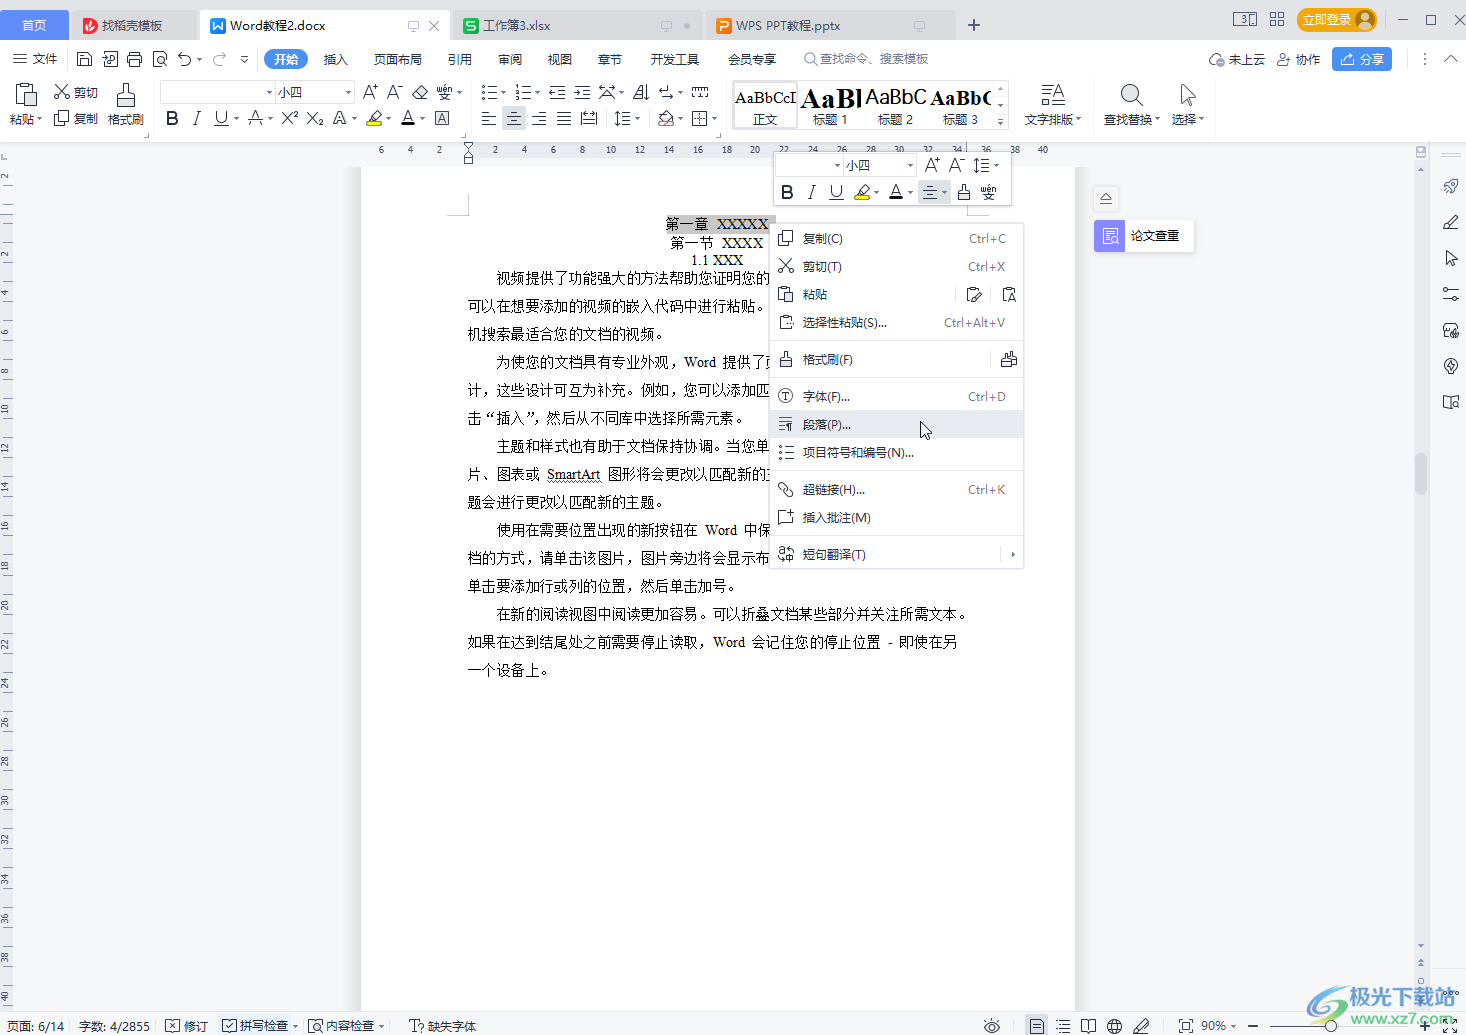Screen dimensions: 1466x1035
Task: Click the character border icon in the ribbon
Action: [x=442, y=118]
